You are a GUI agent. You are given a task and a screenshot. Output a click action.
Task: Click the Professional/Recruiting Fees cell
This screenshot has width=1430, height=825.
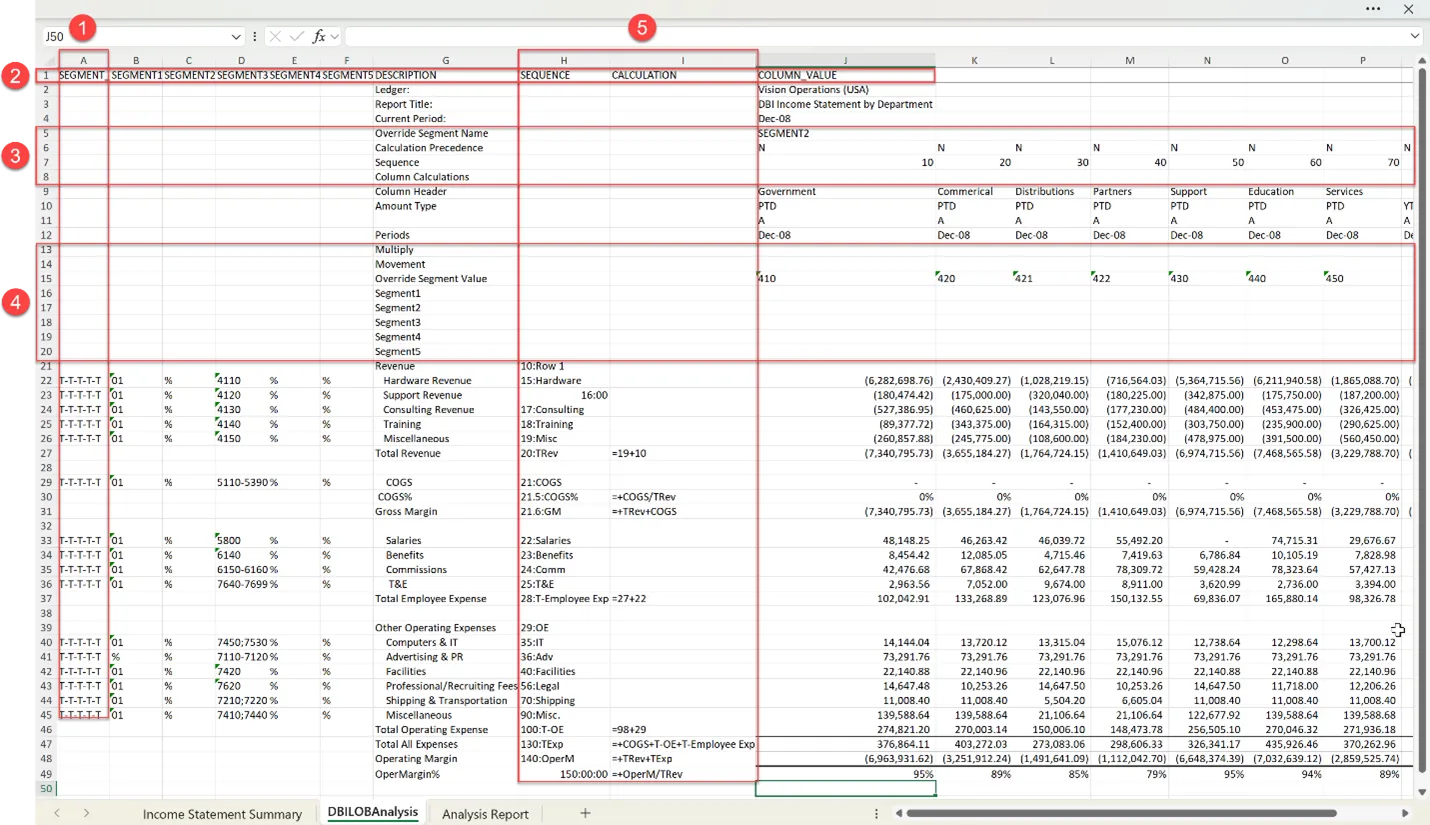click(445, 686)
